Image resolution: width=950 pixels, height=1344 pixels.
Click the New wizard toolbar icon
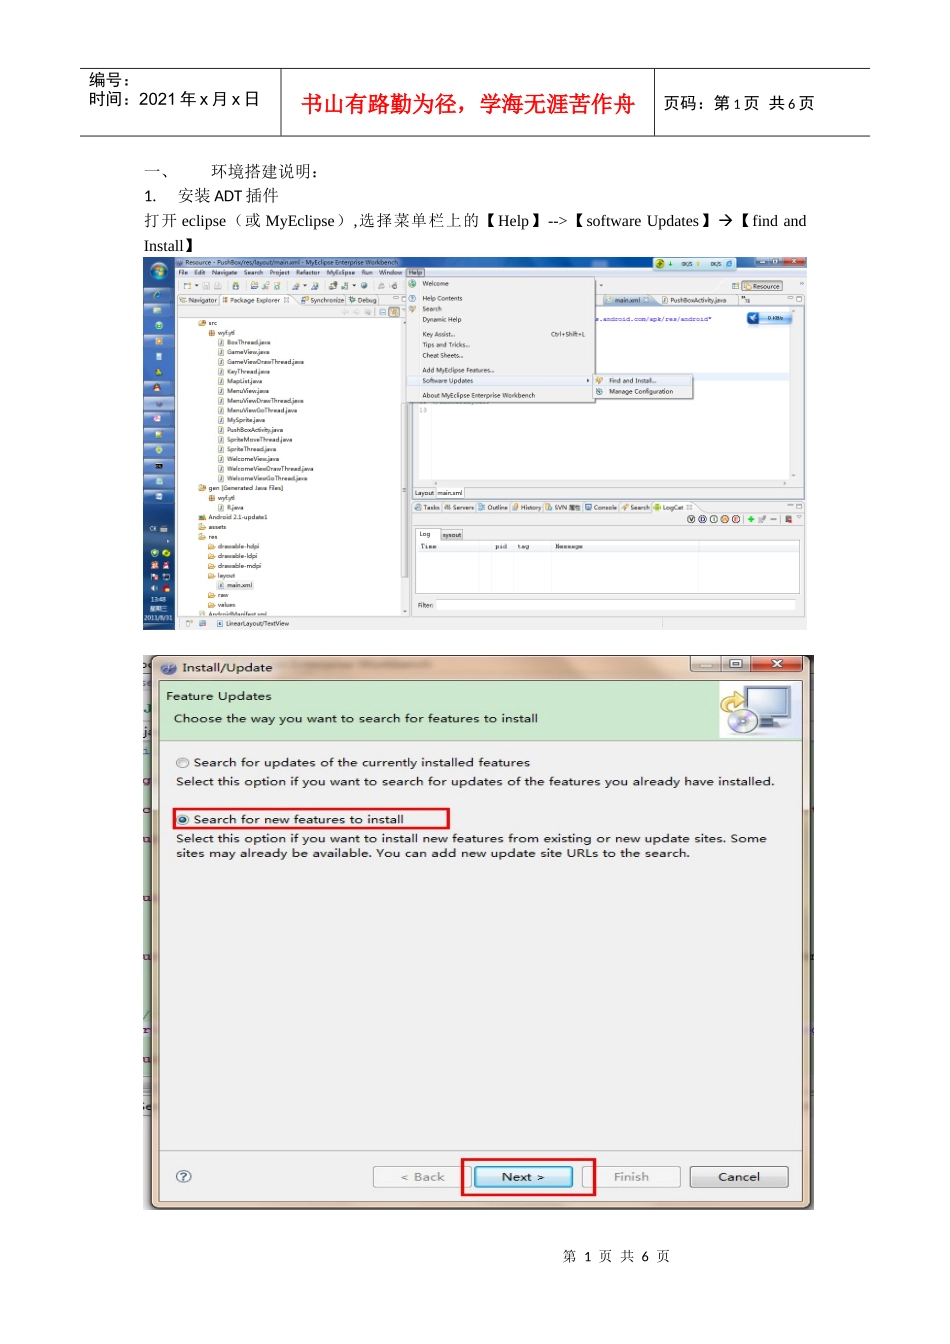point(186,286)
